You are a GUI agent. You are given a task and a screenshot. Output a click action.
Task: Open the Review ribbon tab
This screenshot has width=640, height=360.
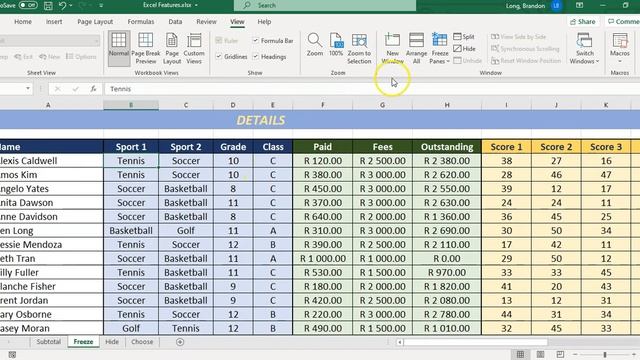(x=207, y=22)
